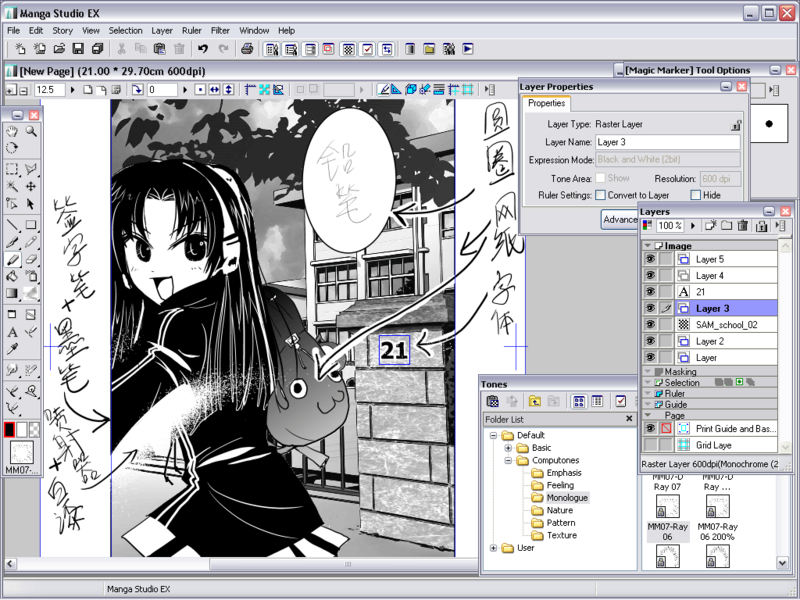Image resolution: width=800 pixels, height=600 pixels.
Task: Click the Delete layer trash icon
Action: click(743, 226)
